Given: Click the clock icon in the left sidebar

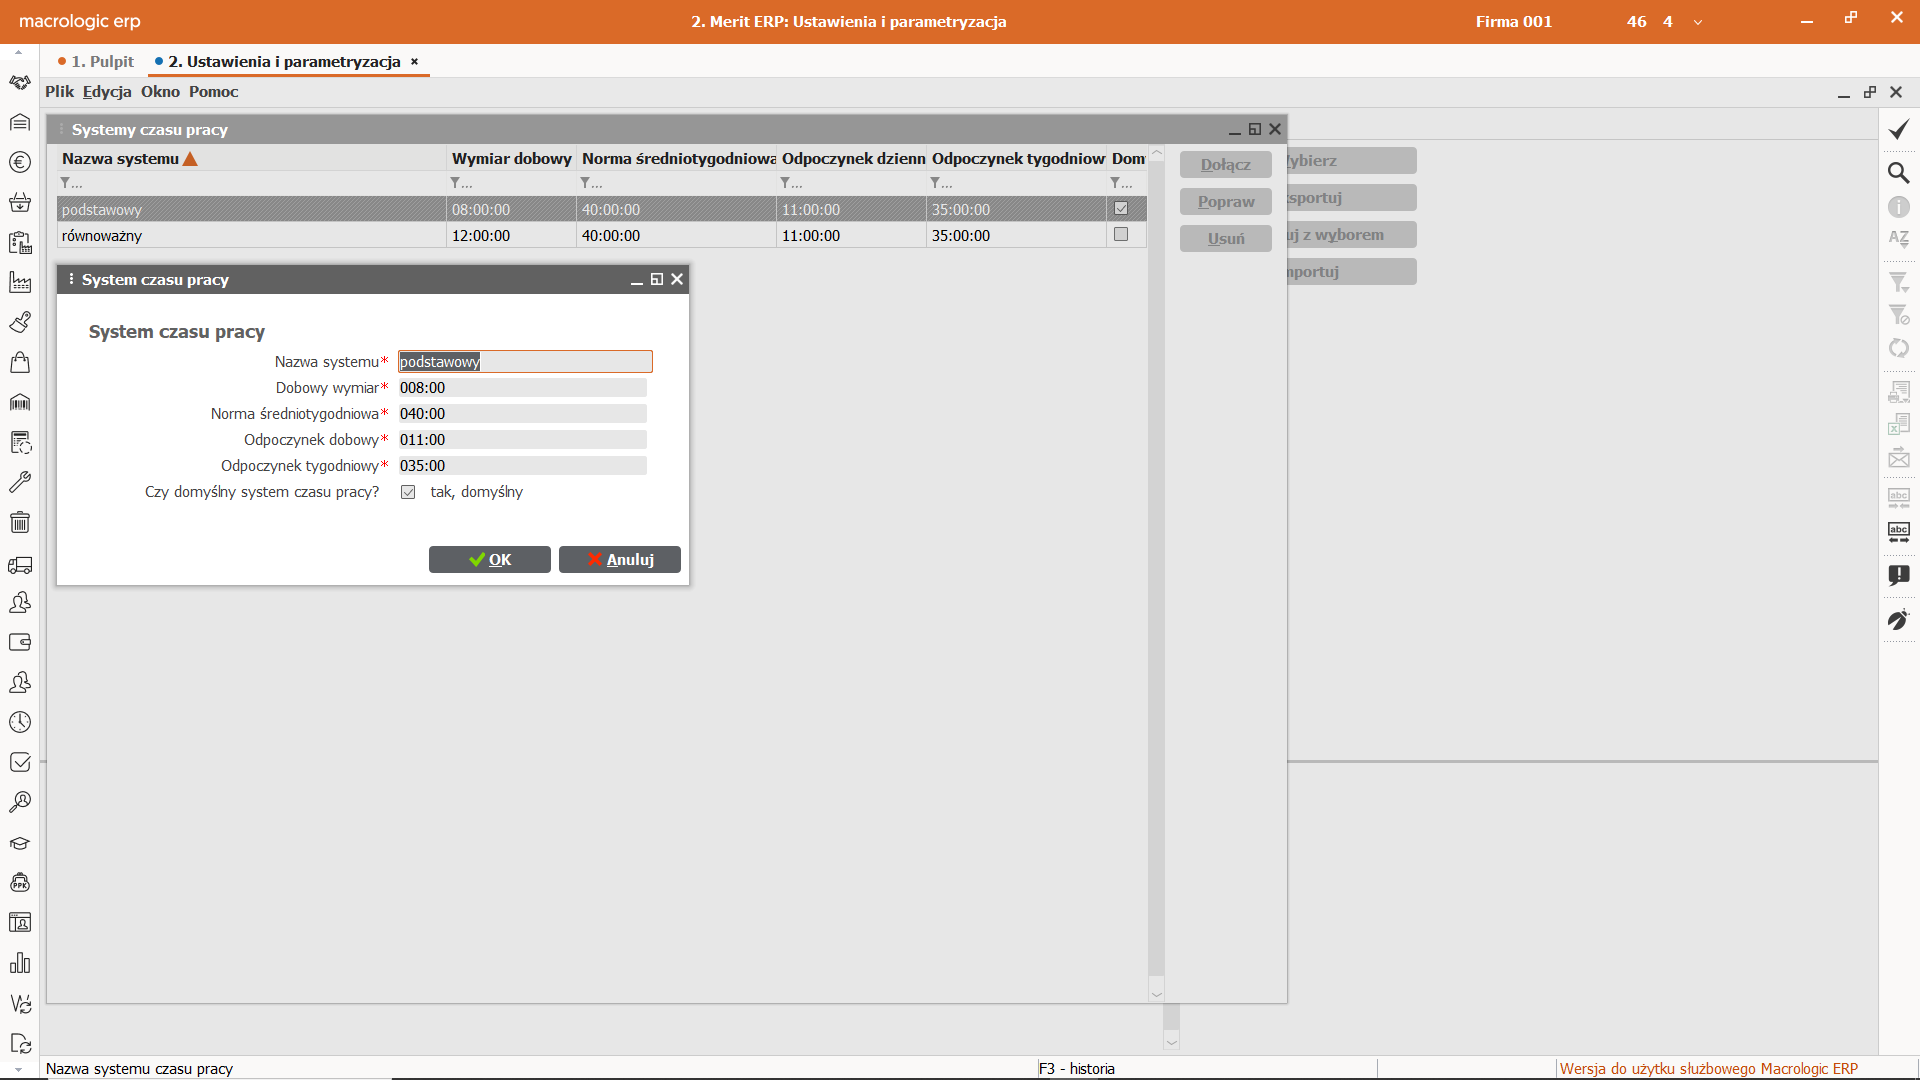Looking at the screenshot, I should pos(20,722).
